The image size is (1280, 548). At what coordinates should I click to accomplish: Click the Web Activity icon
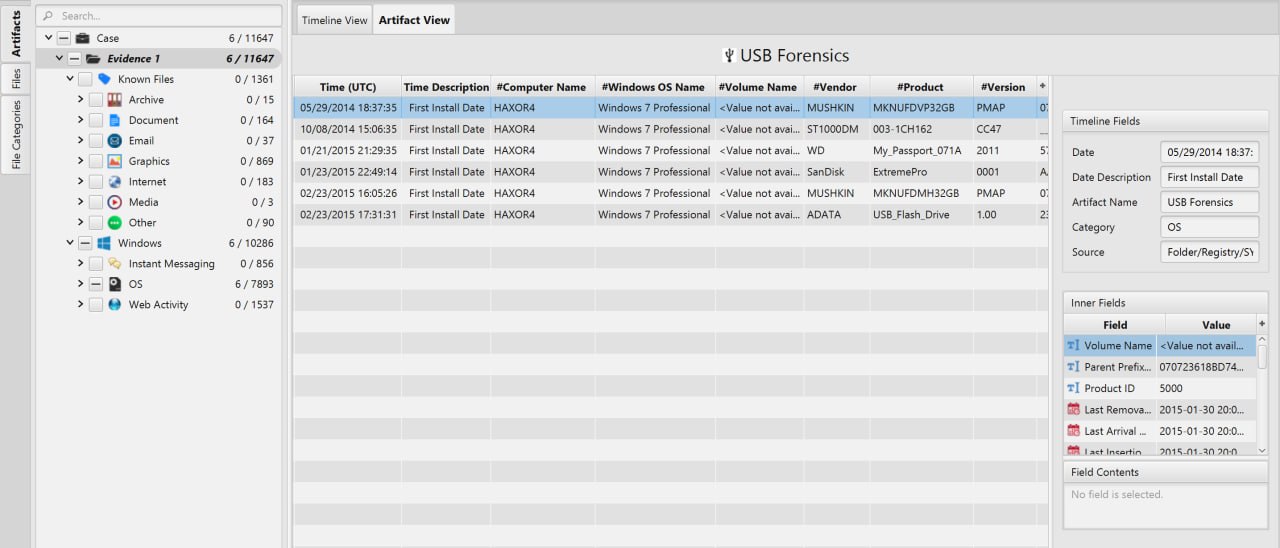point(115,305)
